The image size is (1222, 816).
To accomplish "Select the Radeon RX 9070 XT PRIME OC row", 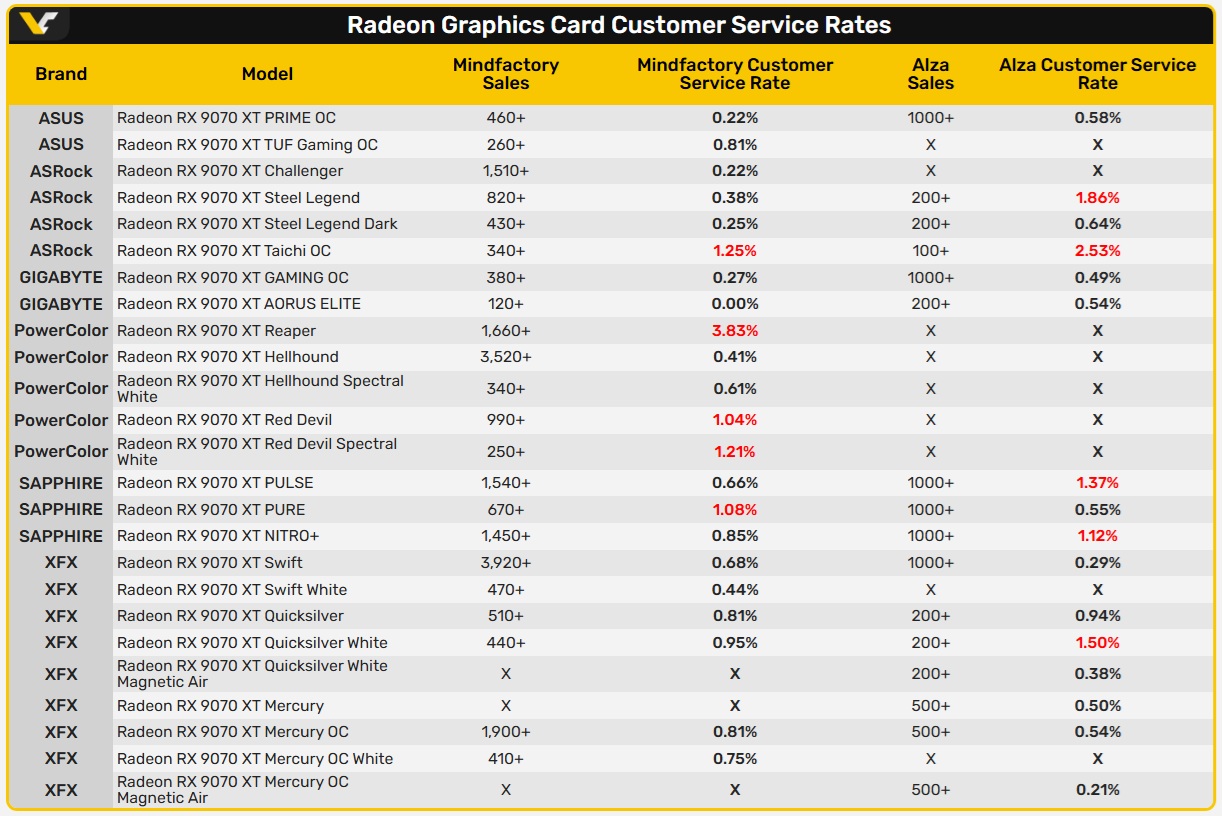I will 610,118.
